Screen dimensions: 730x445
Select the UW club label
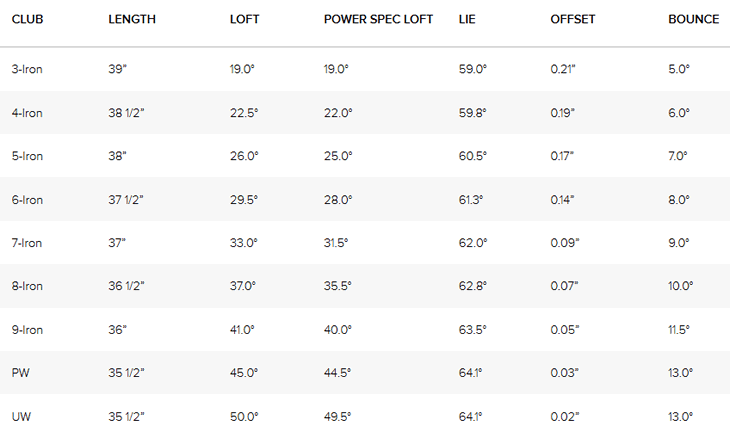[x=21, y=417]
